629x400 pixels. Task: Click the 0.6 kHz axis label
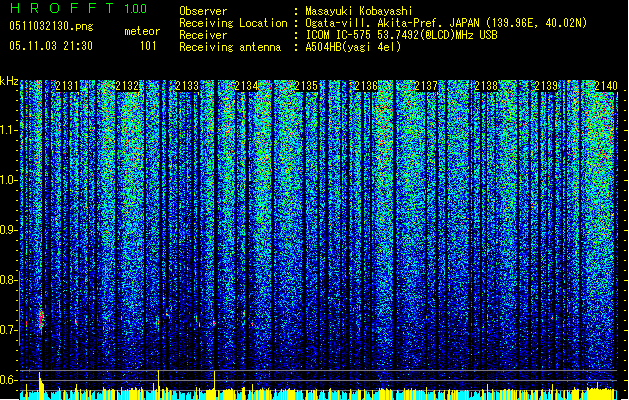coord(8,380)
